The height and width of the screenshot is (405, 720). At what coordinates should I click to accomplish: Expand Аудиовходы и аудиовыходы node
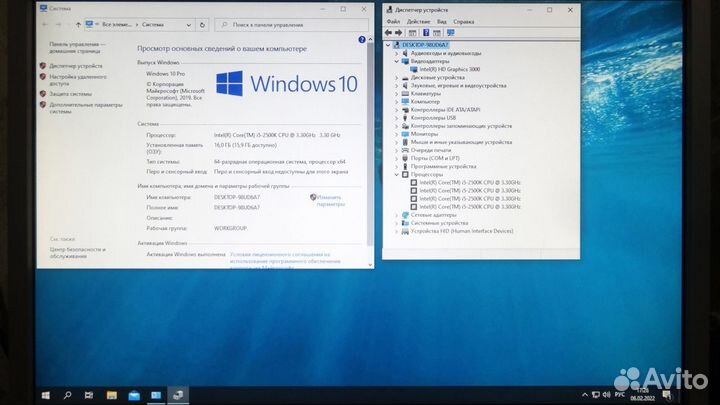[x=397, y=53]
